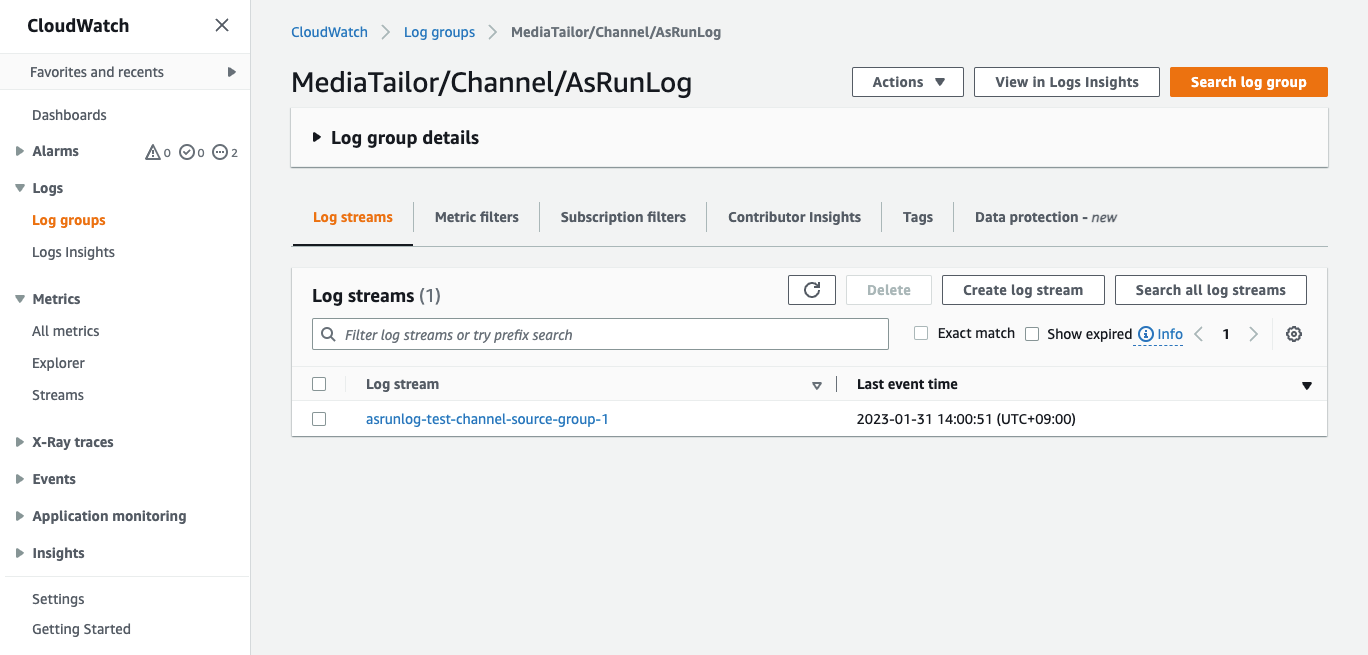This screenshot has height=655, width=1368.
Task: Open Getting Started in sidebar
Action: tap(81, 629)
